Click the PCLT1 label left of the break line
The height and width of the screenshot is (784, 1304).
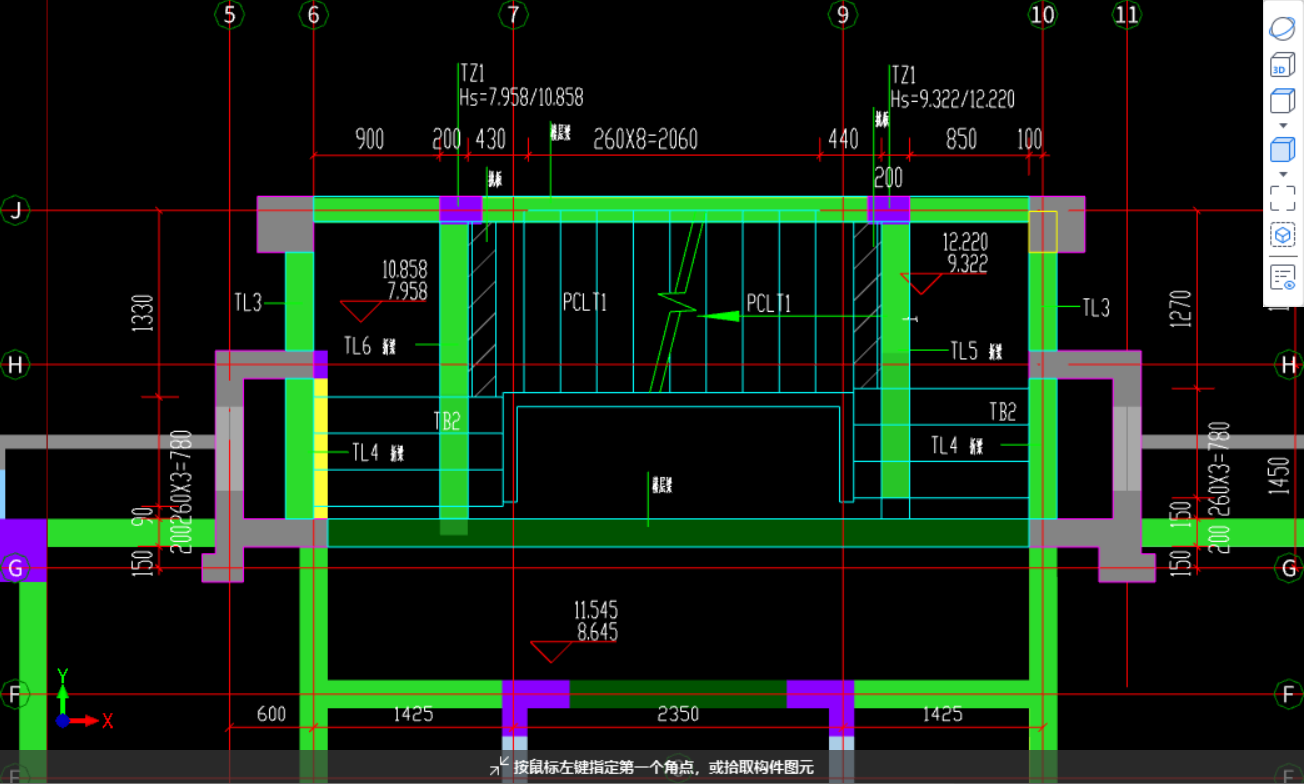tap(585, 302)
